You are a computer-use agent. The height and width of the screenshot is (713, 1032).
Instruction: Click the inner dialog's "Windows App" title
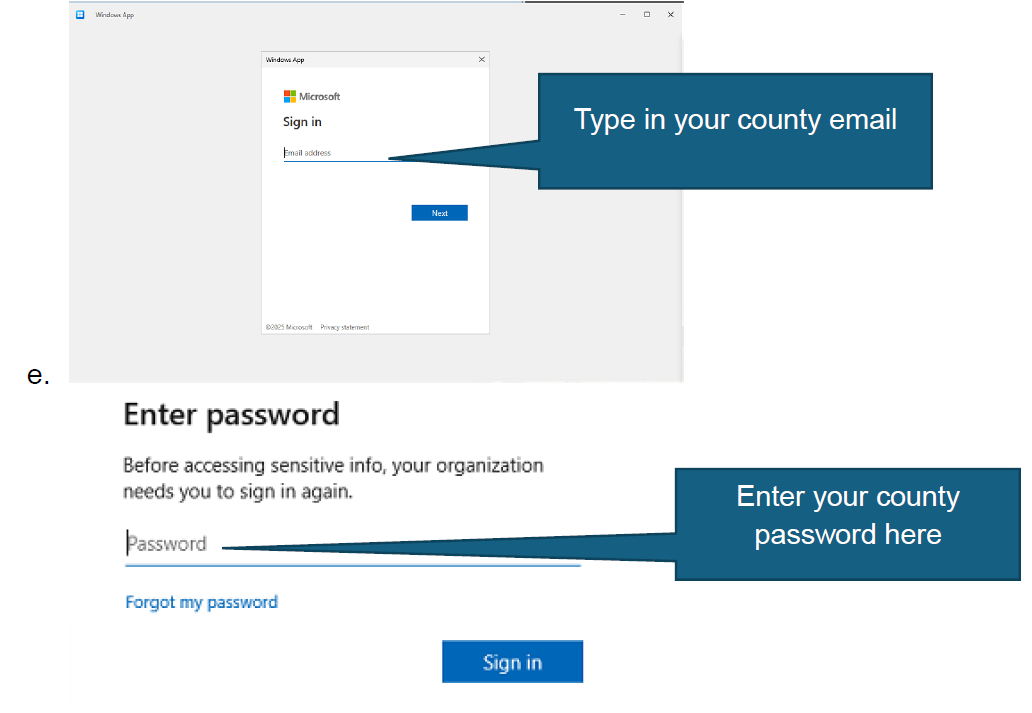[285, 60]
